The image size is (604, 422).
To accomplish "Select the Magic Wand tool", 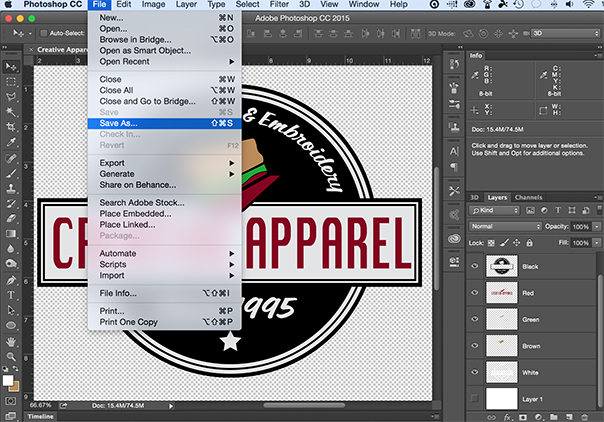I will [11, 112].
